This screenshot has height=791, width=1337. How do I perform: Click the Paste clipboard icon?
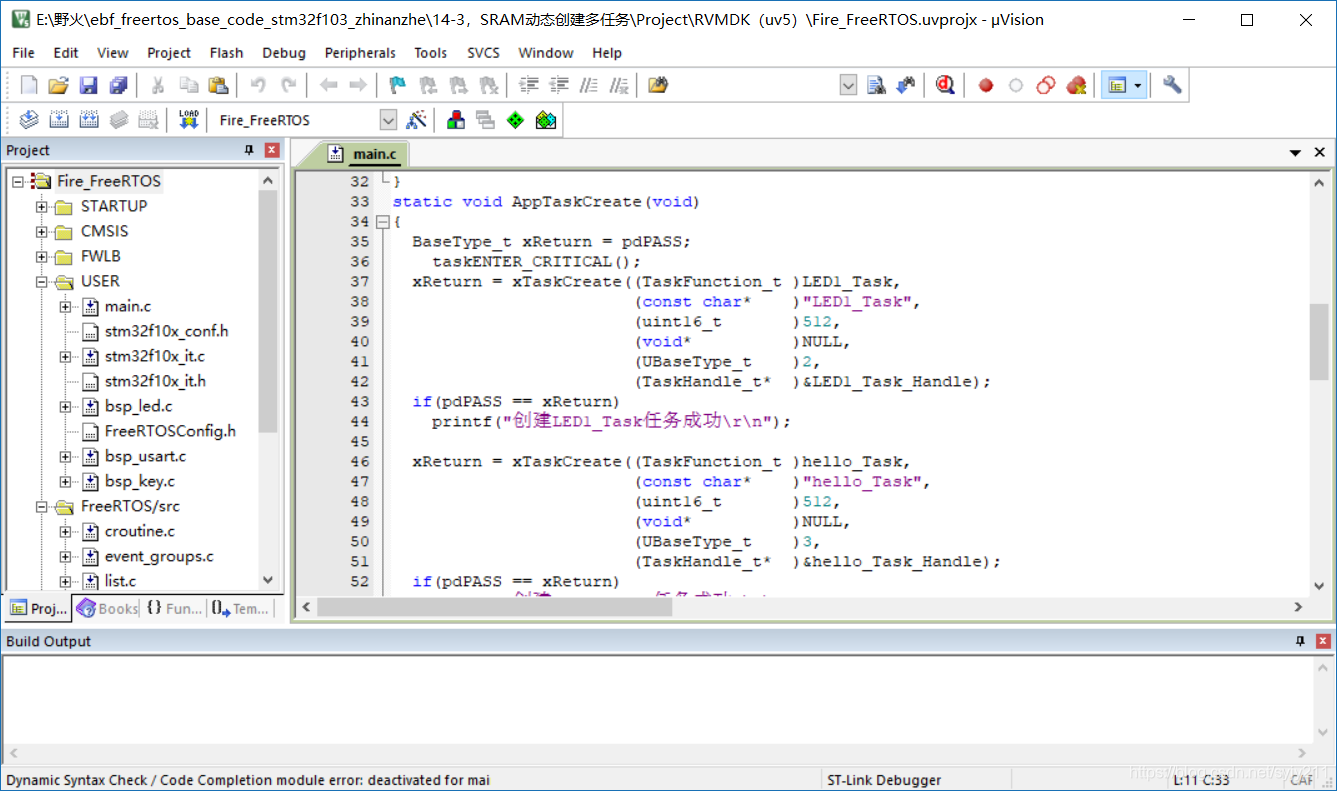(218, 86)
